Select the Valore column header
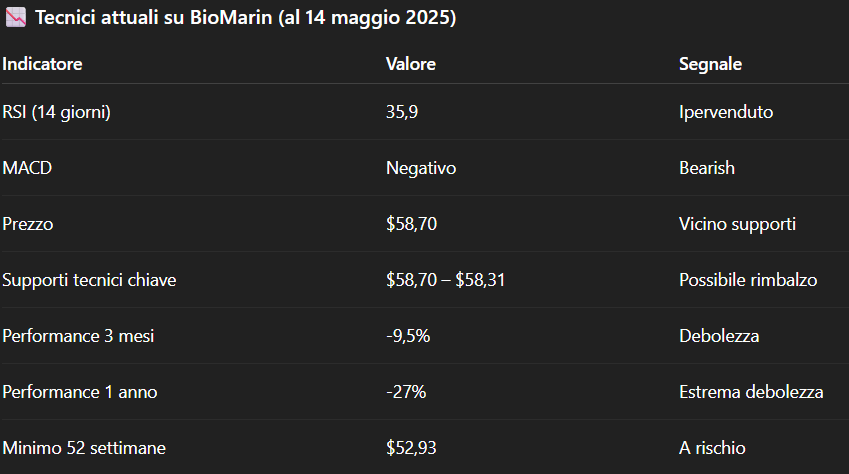849x474 pixels. [411, 64]
